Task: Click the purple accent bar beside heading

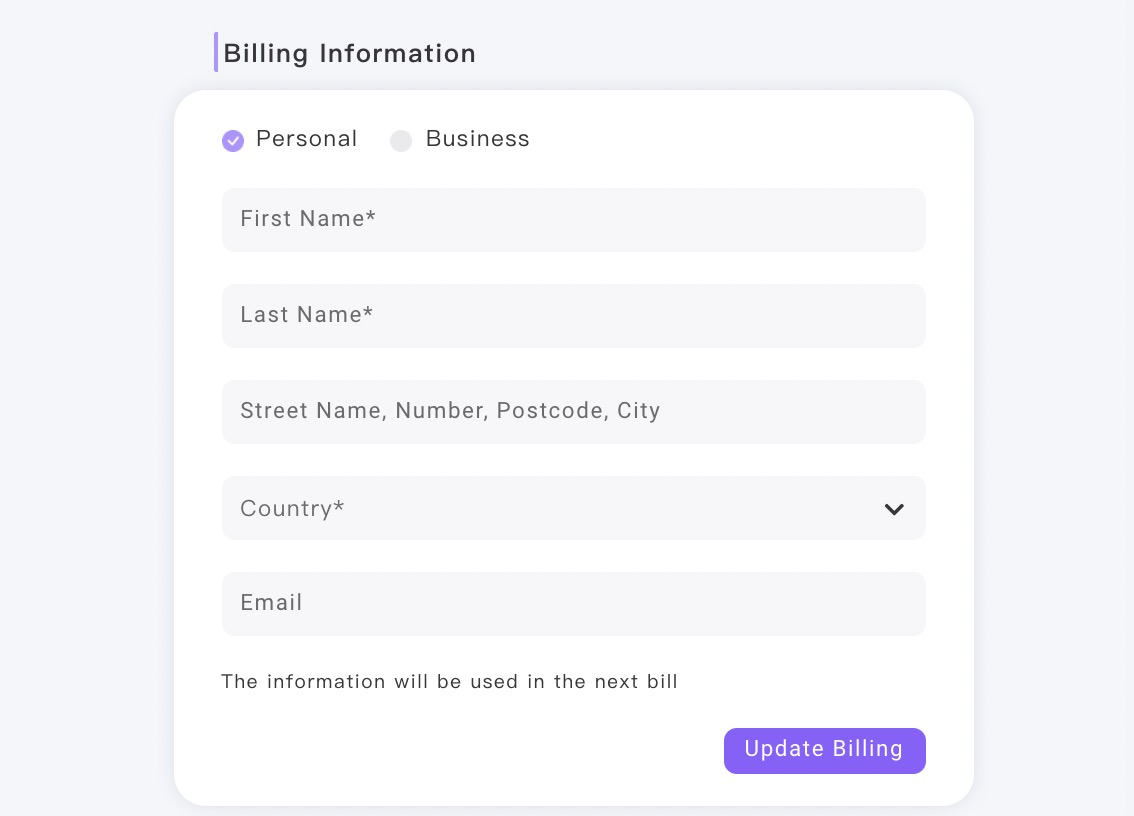Action: pyautogui.click(x=216, y=52)
